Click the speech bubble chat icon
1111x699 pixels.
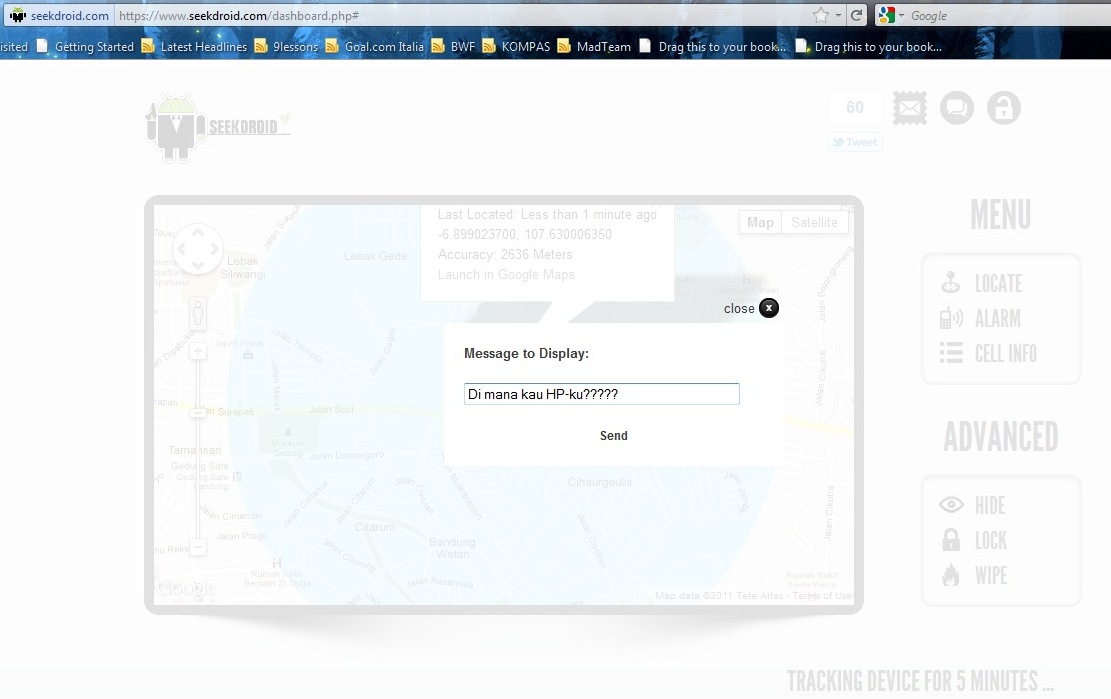pos(957,108)
